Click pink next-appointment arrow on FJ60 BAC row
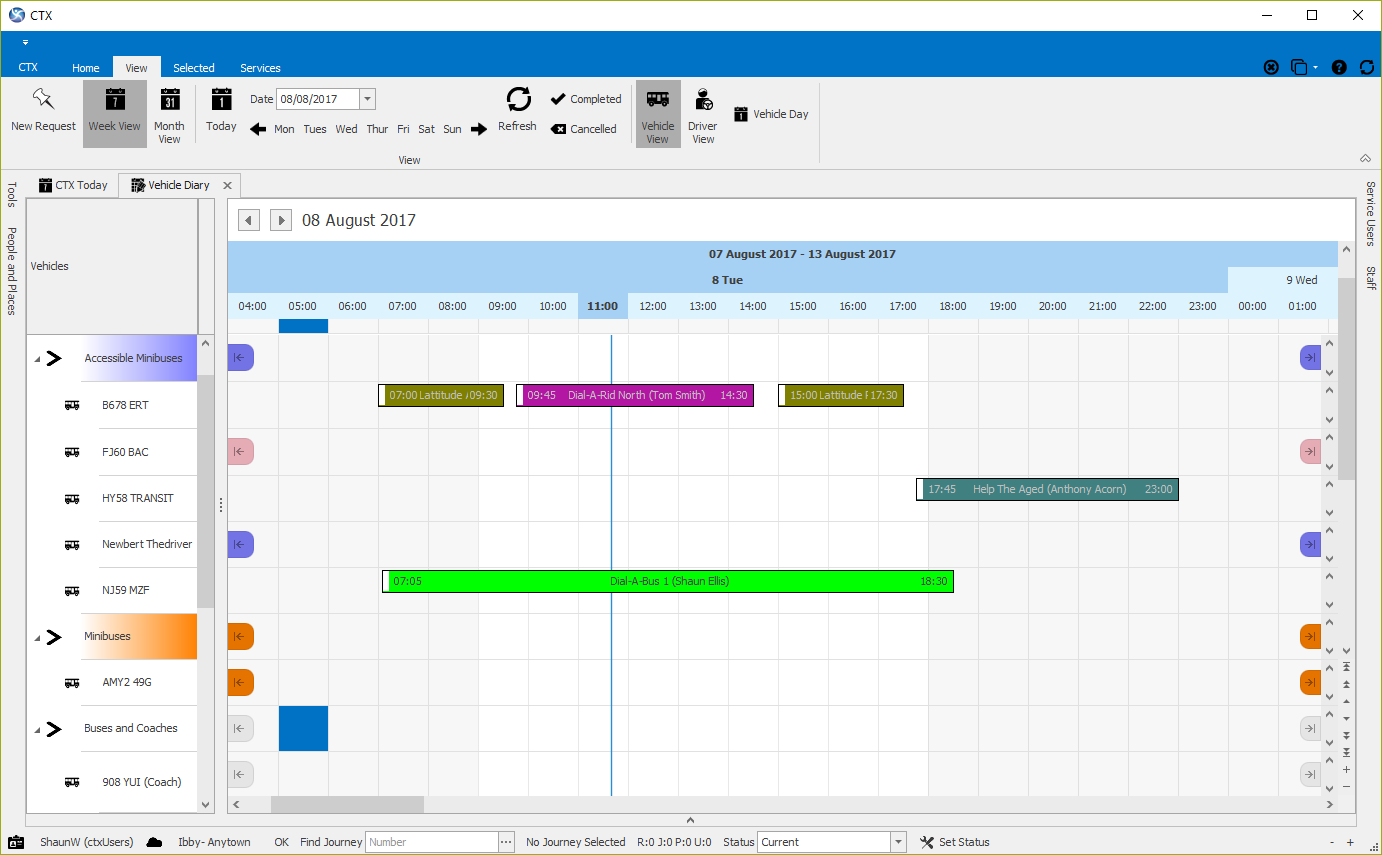This screenshot has width=1382, height=855. coord(1310,451)
